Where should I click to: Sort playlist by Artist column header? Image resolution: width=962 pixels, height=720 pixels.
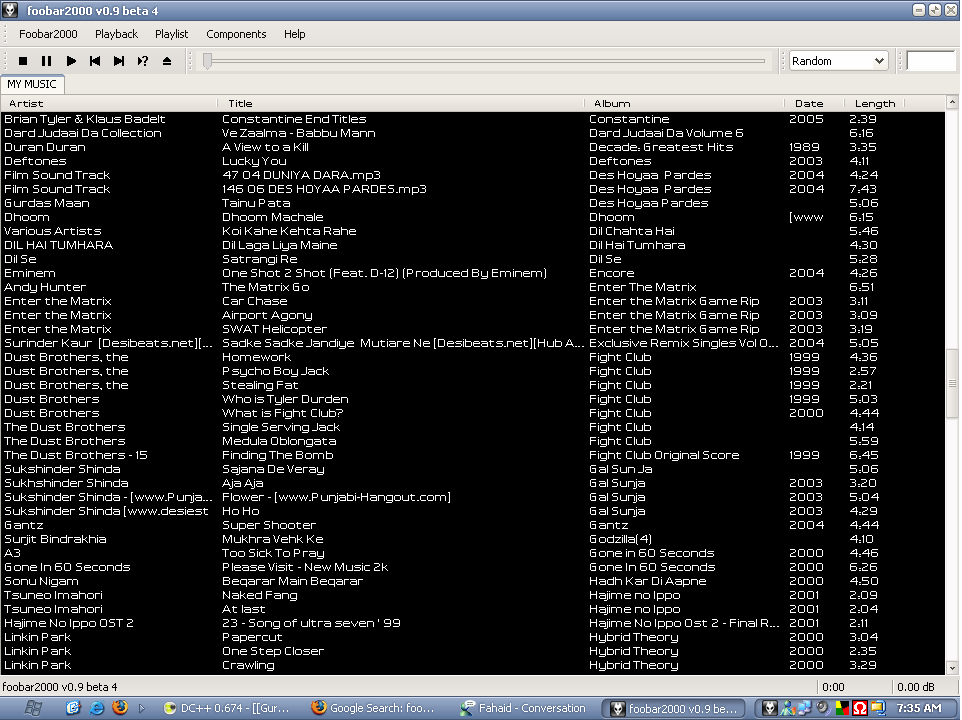[109, 104]
